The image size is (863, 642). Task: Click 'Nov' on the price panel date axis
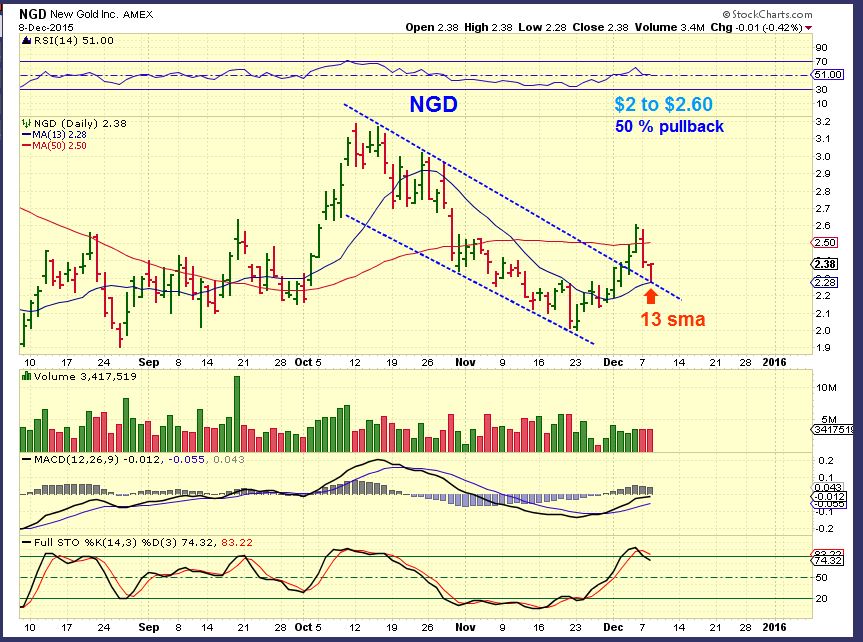(x=465, y=362)
